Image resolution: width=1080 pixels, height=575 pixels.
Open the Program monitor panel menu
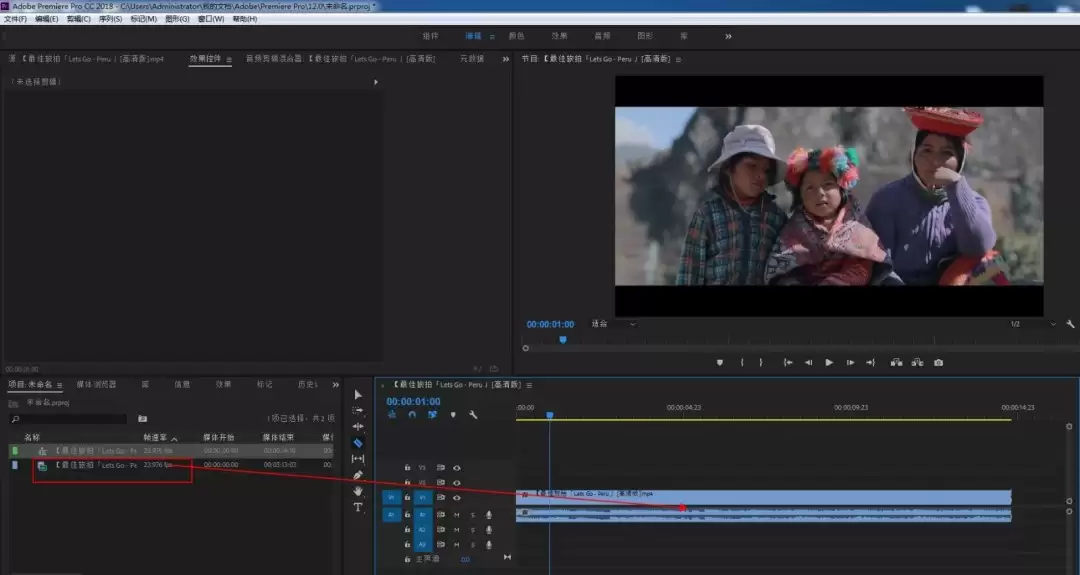pyautogui.click(x=678, y=59)
